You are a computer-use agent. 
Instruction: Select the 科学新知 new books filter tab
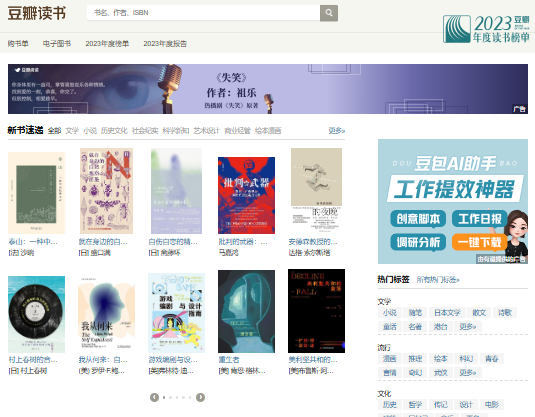click(176, 131)
